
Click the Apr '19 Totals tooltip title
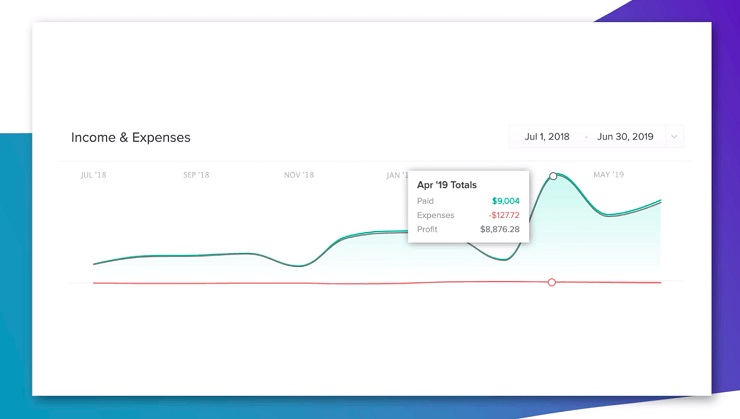click(x=447, y=185)
